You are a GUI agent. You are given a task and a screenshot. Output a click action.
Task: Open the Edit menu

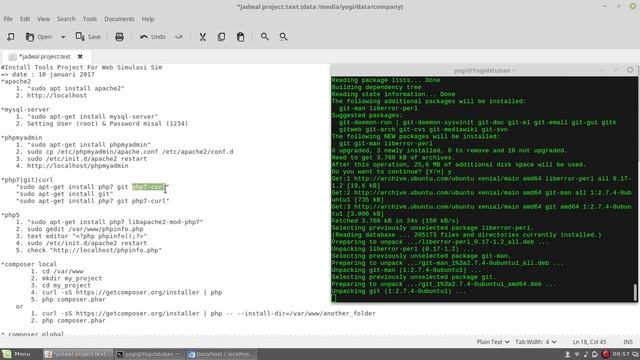pyautogui.click(x=25, y=19)
